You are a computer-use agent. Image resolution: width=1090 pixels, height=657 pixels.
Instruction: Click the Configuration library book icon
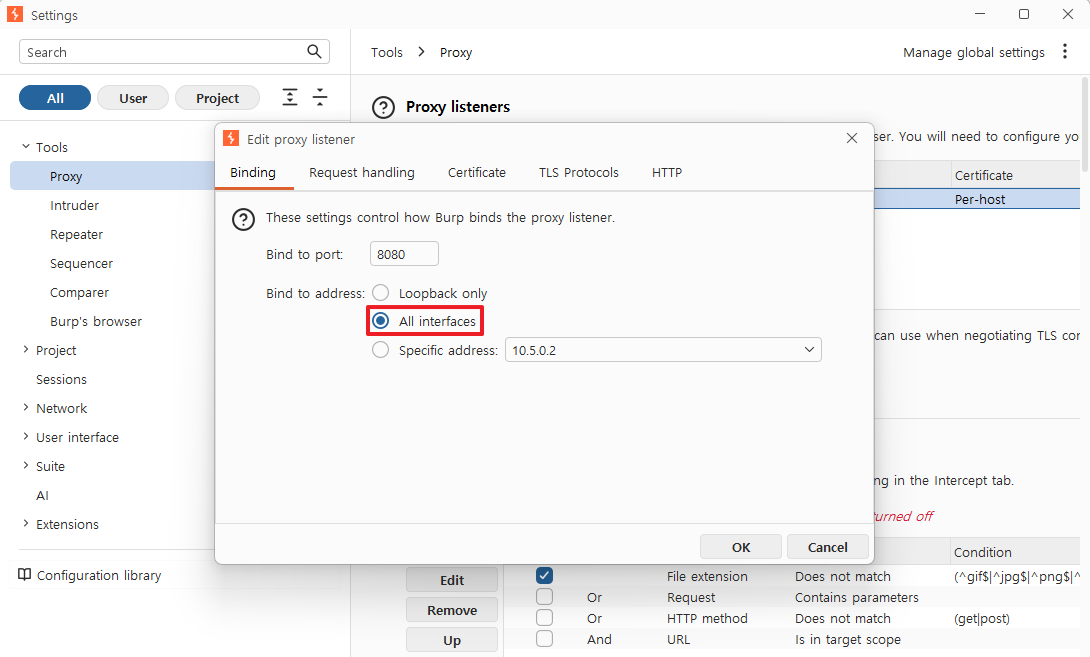tap(24, 575)
